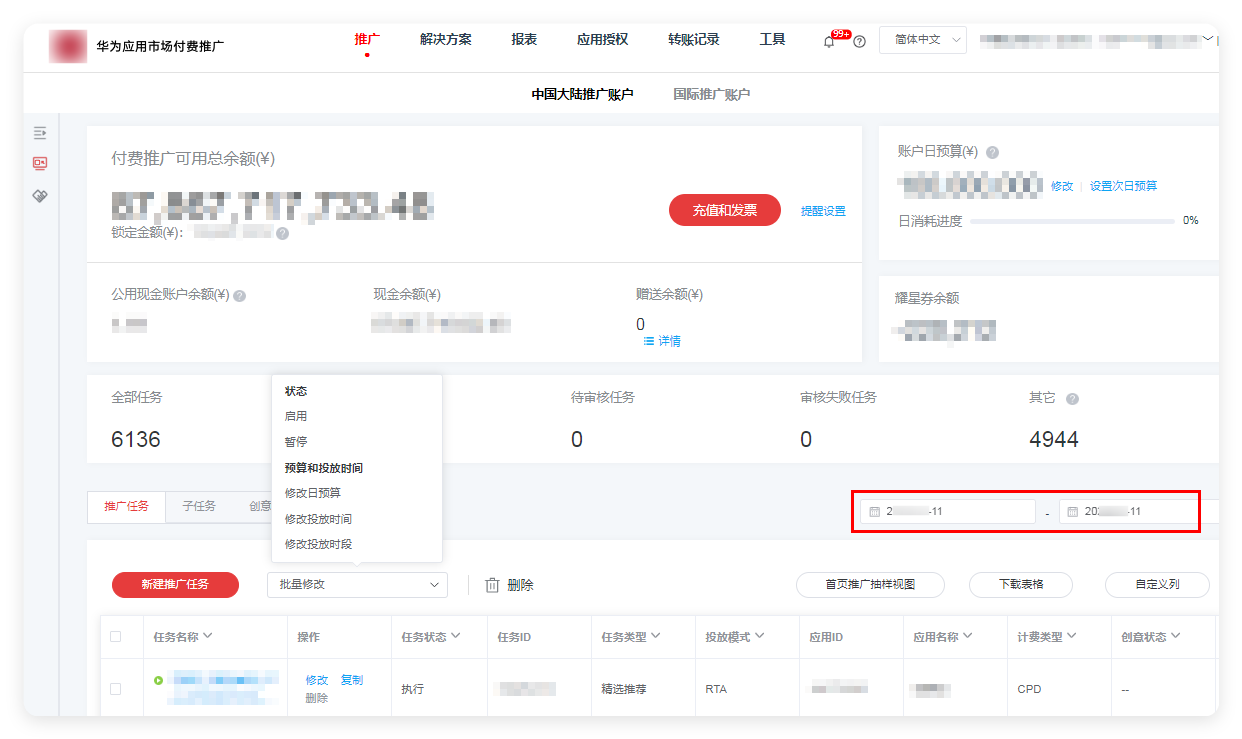Viewport: 1242px width, 739px height.
Task: Open the 提醒设置 link
Action: pyautogui.click(x=823, y=211)
